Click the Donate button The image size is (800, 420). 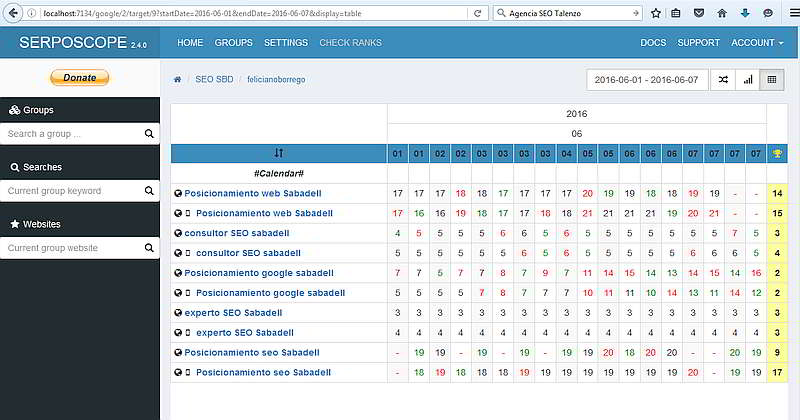(x=80, y=78)
